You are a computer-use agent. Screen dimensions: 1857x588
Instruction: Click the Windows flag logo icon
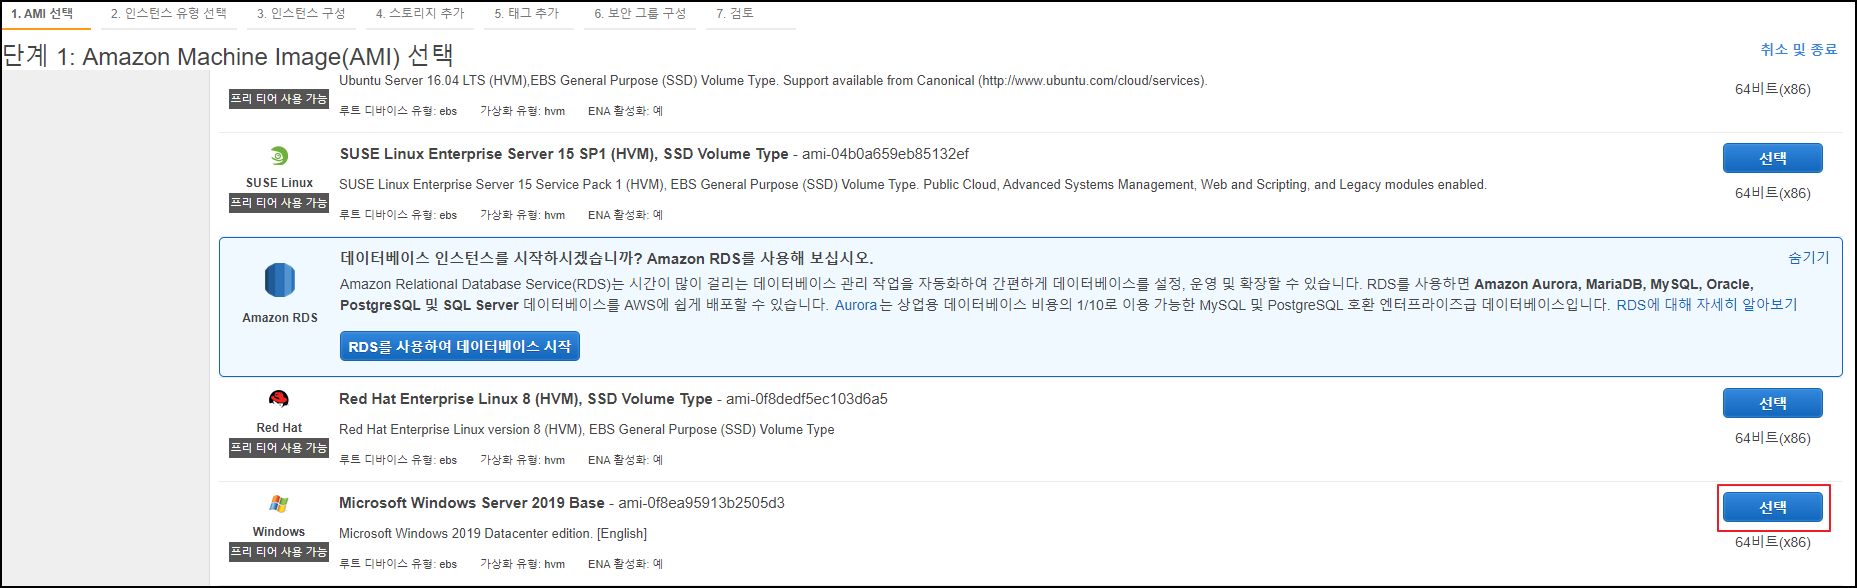pyautogui.click(x=279, y=504)
